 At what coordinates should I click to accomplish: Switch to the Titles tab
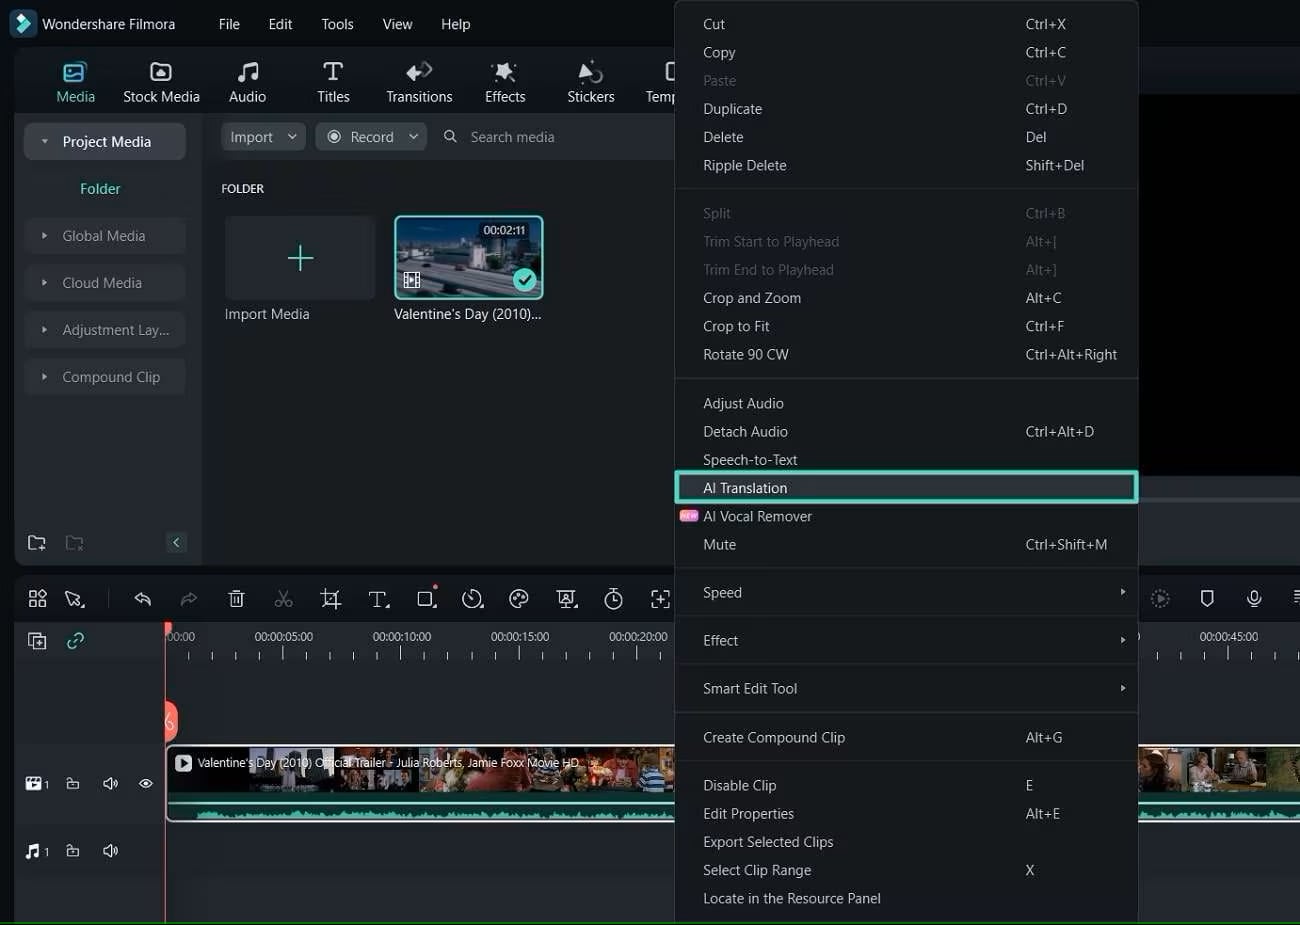[x=333, y=82]
